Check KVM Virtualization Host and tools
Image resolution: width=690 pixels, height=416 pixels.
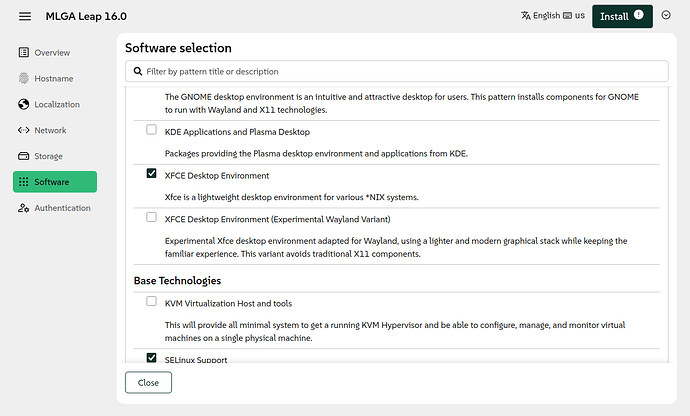tap(151, 301)
